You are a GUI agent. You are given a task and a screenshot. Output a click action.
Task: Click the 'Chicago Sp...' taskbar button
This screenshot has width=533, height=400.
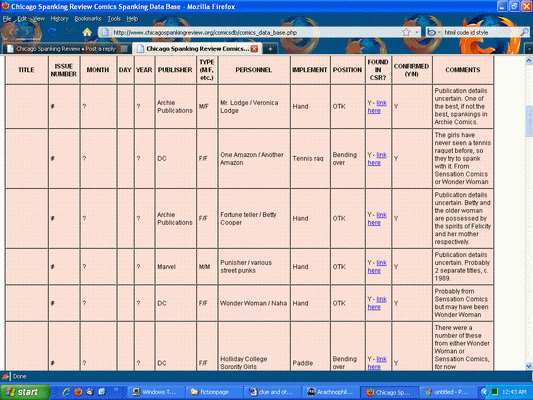point(388,392)
